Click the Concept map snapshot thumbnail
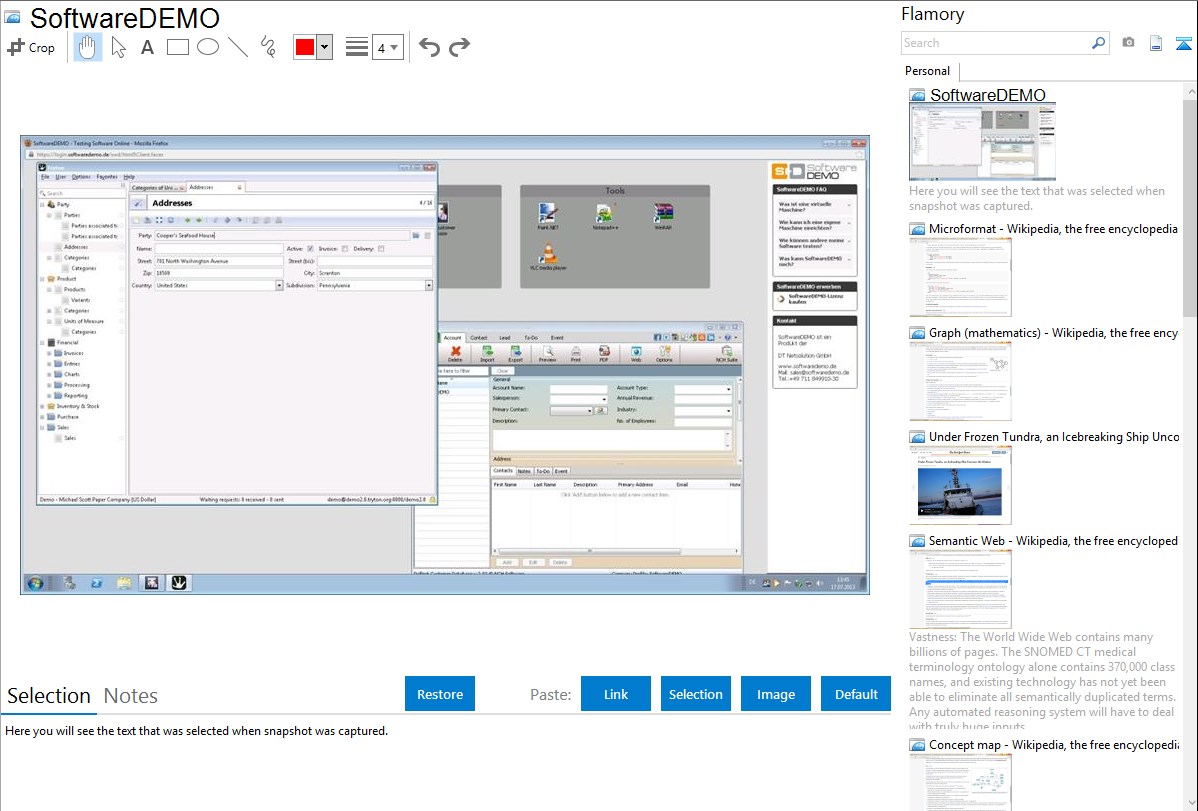This screenshot has height=811, width=1198. 960,782
